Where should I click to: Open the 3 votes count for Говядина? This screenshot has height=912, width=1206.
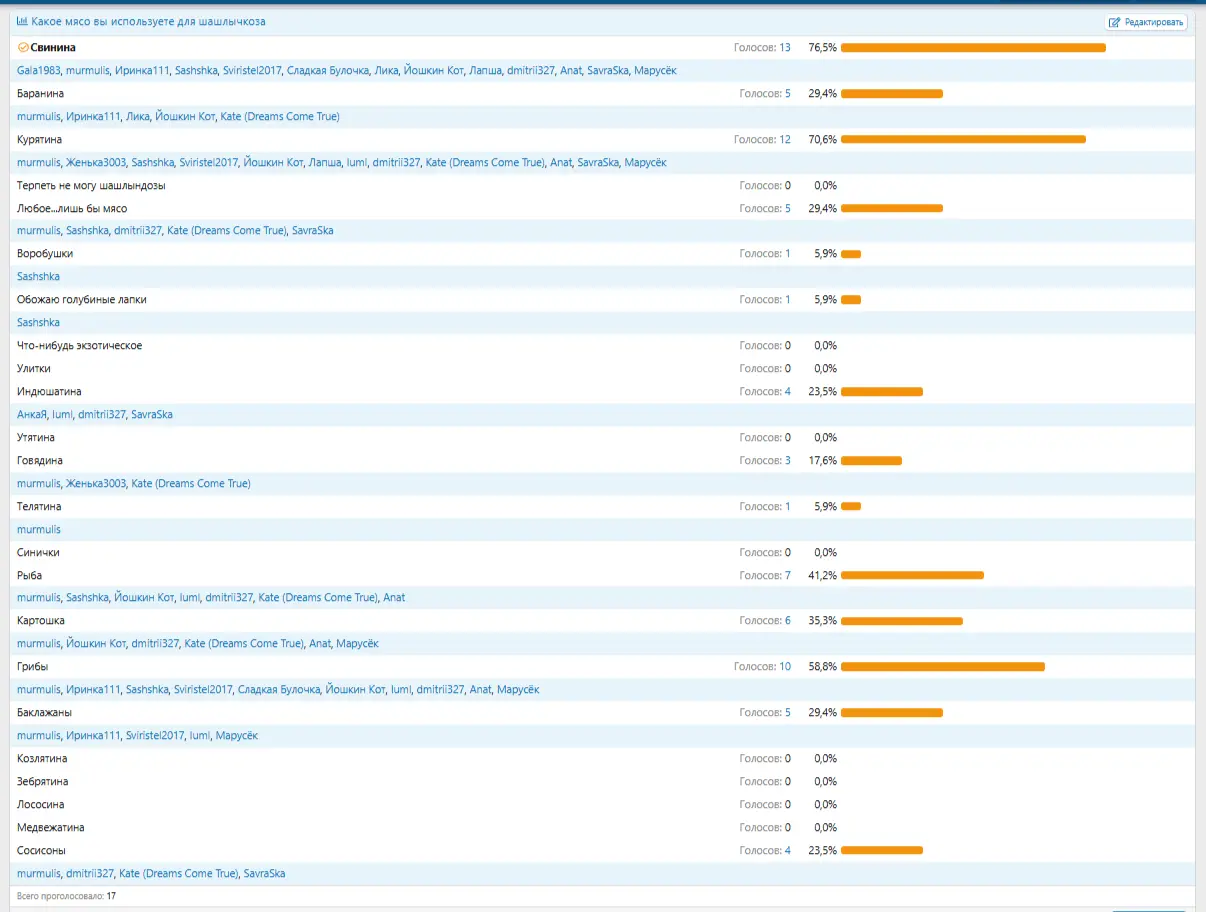coord(788,460)
